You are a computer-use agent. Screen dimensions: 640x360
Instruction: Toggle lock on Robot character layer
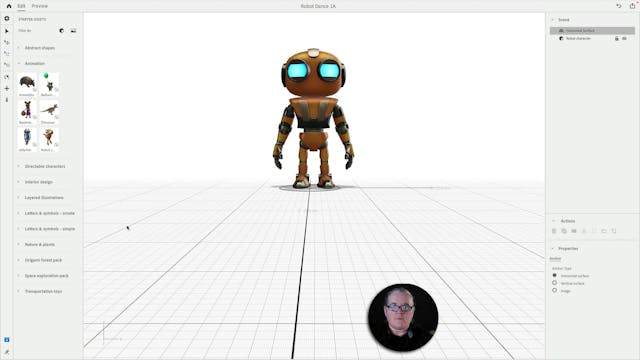(x=617, y=38)
